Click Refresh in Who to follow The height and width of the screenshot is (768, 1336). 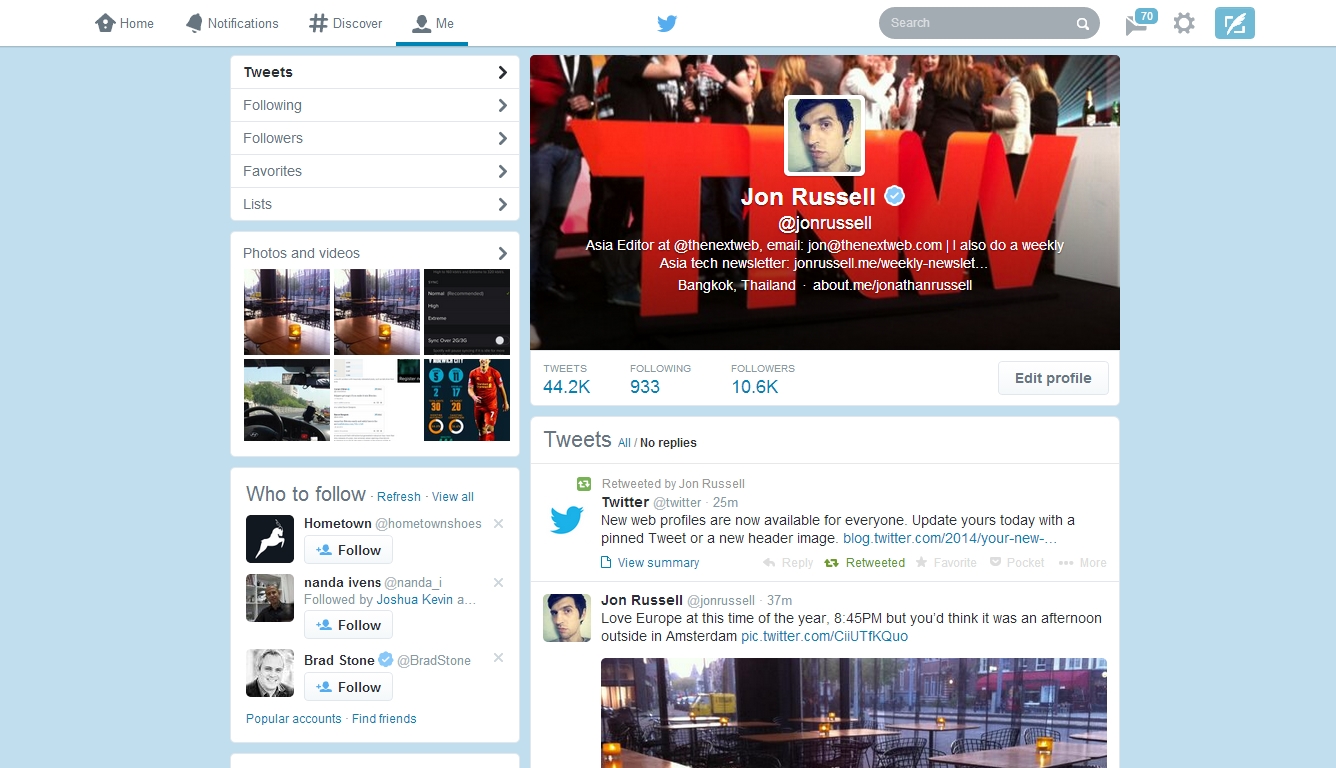(x=399, y=497)
